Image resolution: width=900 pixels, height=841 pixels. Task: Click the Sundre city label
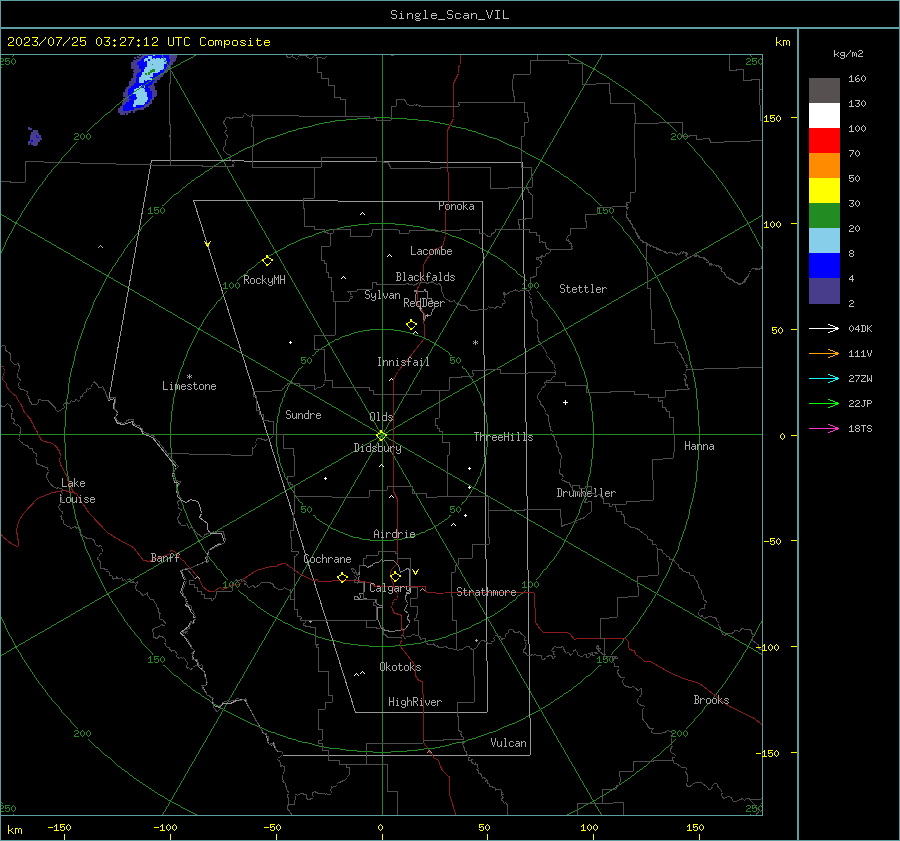(x=303, y=415)
